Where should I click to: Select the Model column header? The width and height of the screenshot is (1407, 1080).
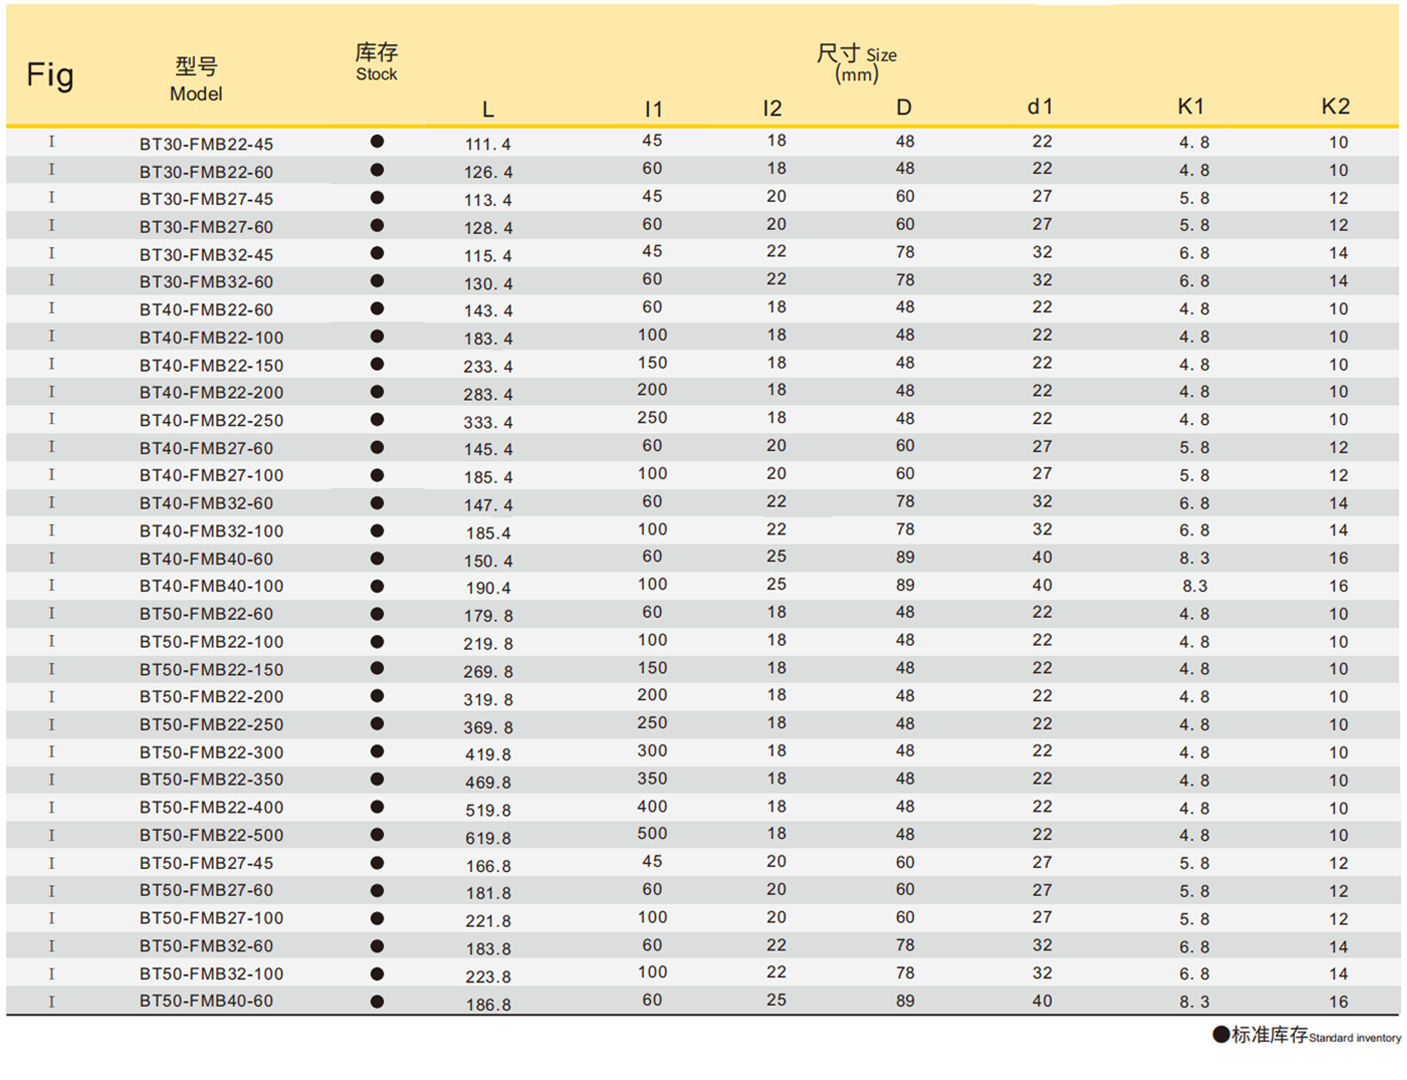[196, 80]
